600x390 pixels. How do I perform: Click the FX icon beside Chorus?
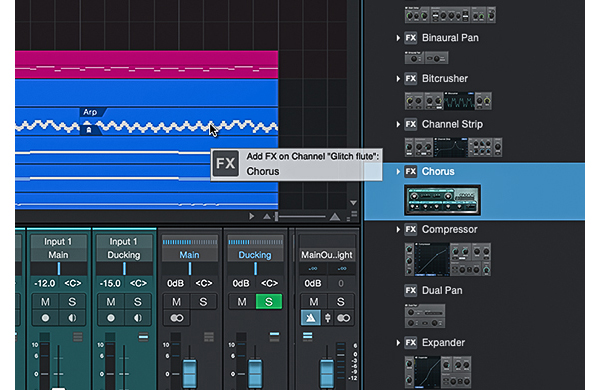411,171
